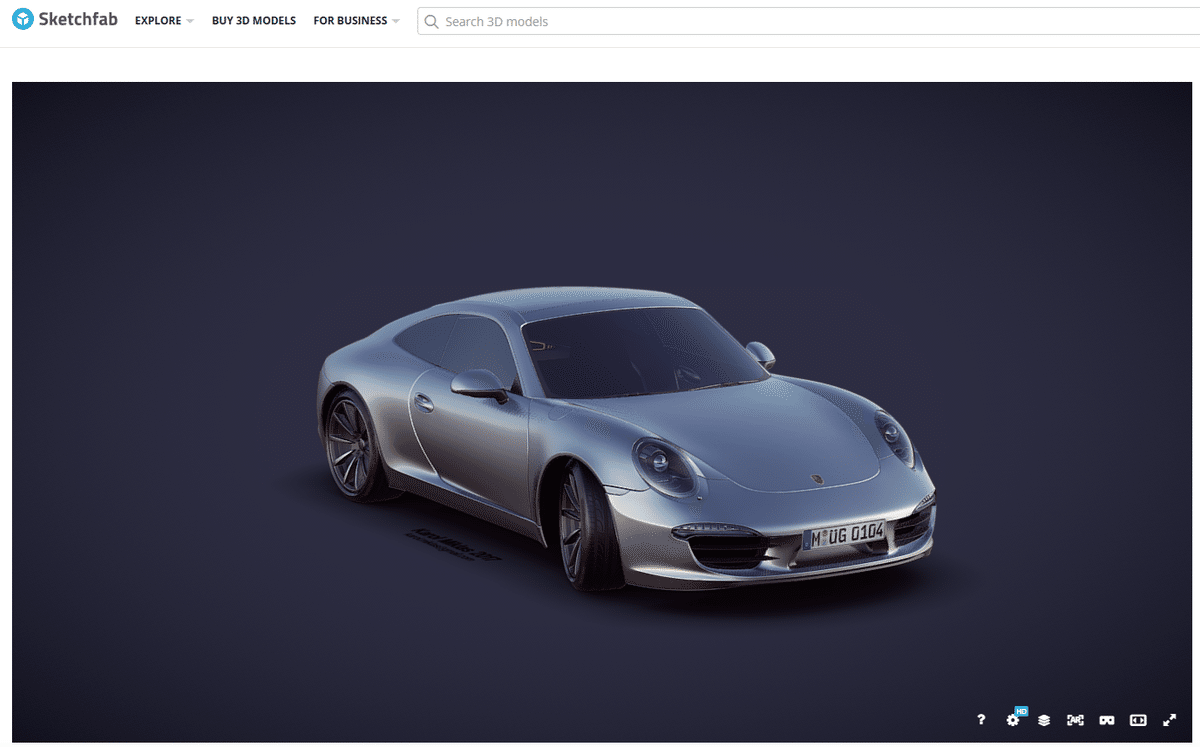Go to the Sketchfab home logo
This screenshot has height=747, width=1200.
[66, 20]
